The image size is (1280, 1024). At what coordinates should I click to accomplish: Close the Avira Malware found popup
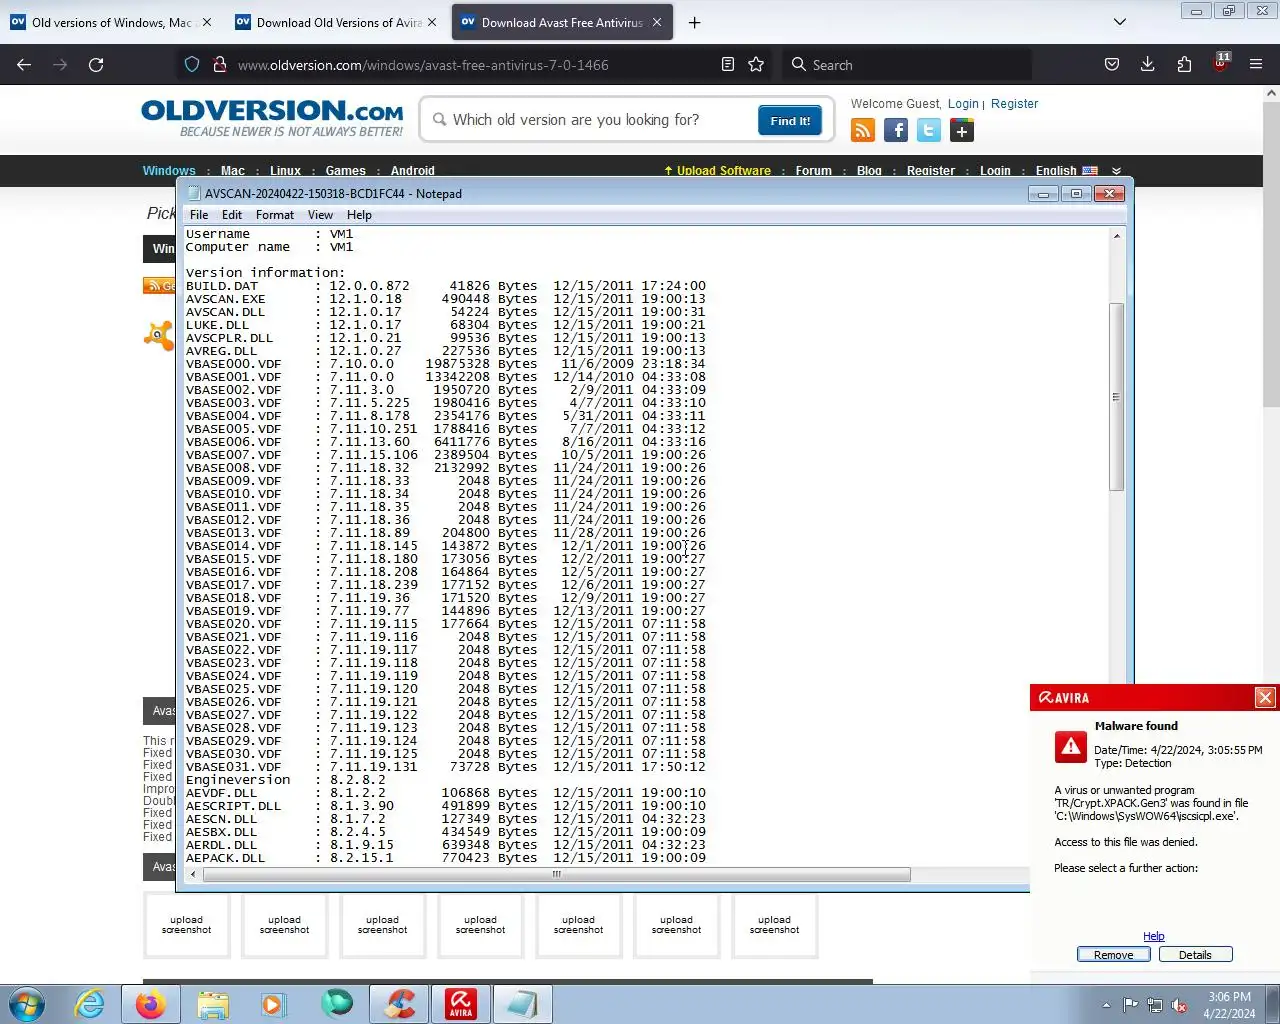(x=1265, y=698)
